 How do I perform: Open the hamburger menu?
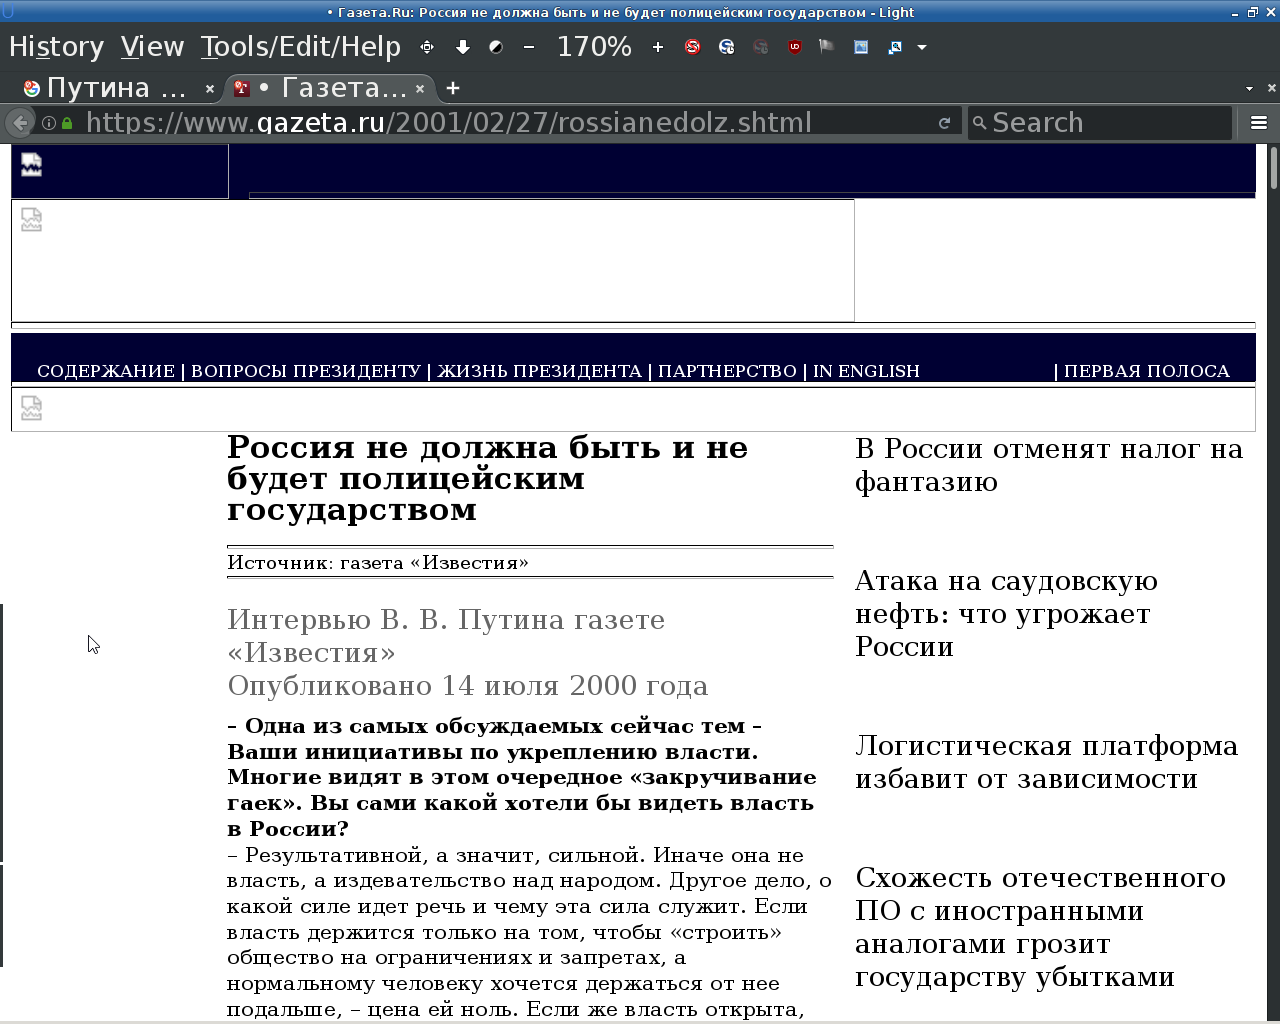(x=1259, y=123)
